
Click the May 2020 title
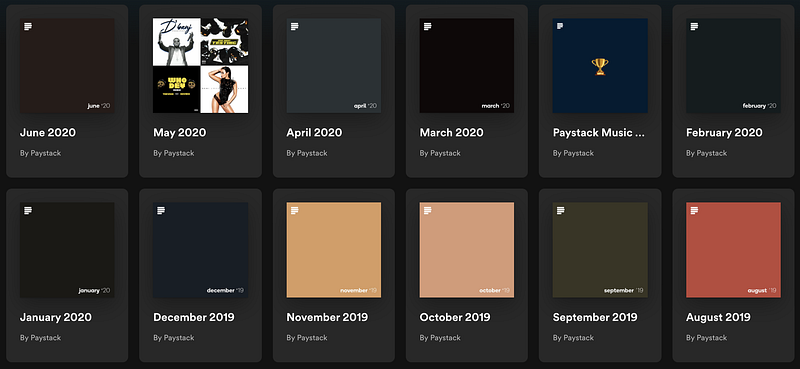point(180,133)
